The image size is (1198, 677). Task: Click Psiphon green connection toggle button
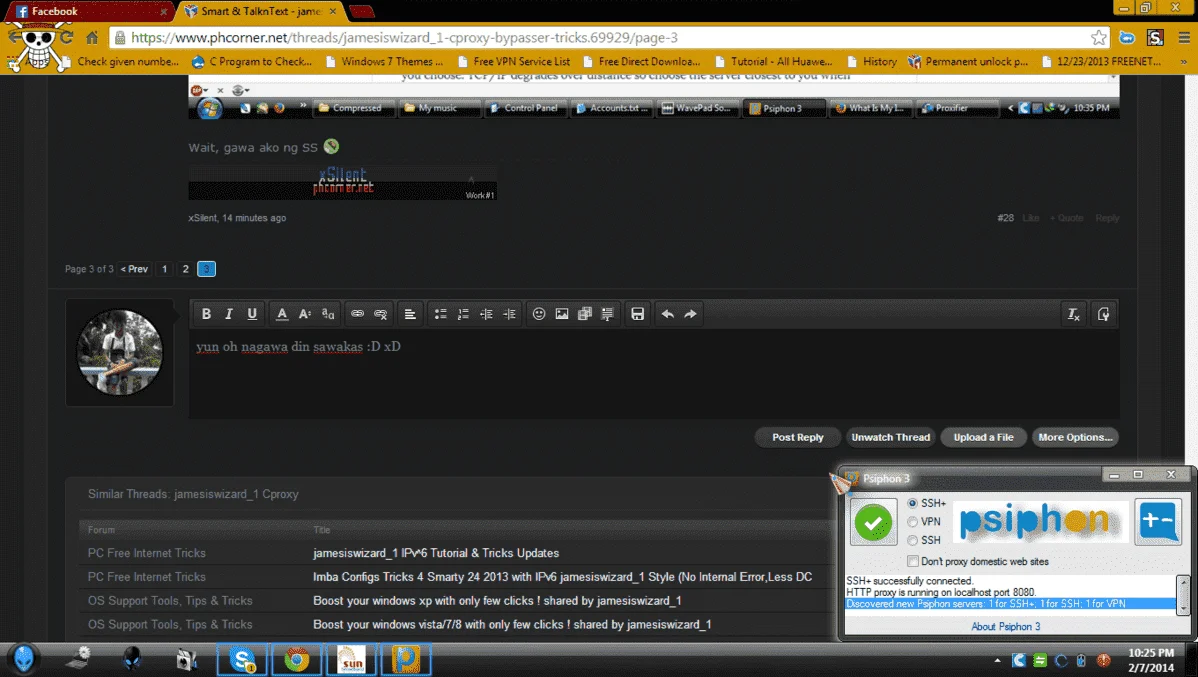(x=873, y=523)
